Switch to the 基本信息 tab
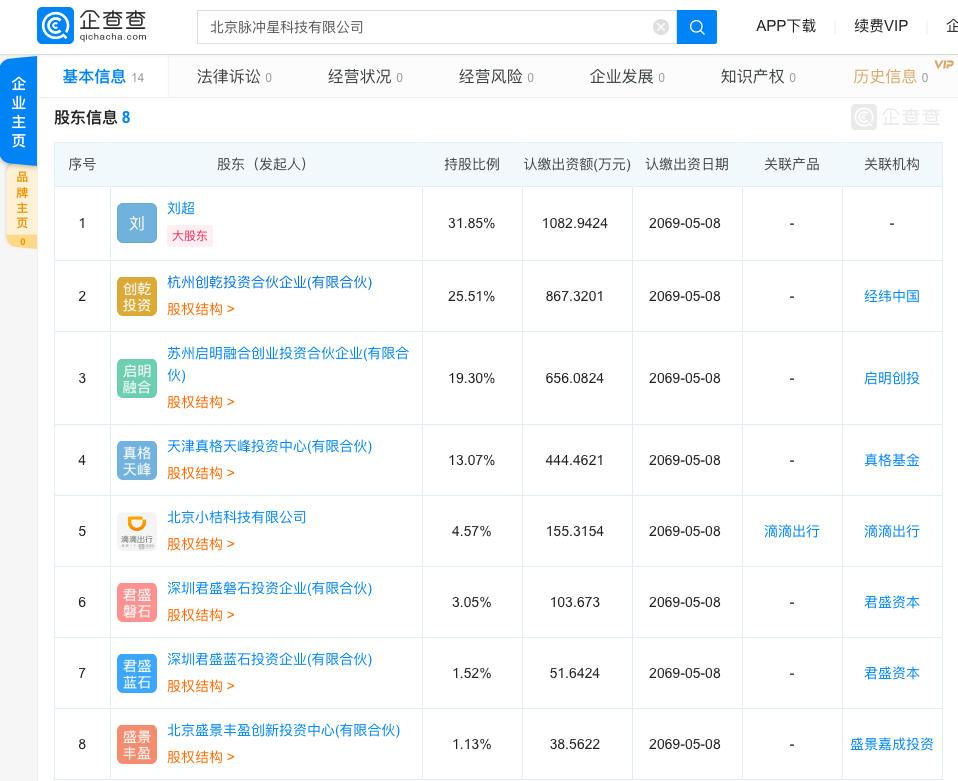Screen dimensions: 958x781 tap(103, 77)
